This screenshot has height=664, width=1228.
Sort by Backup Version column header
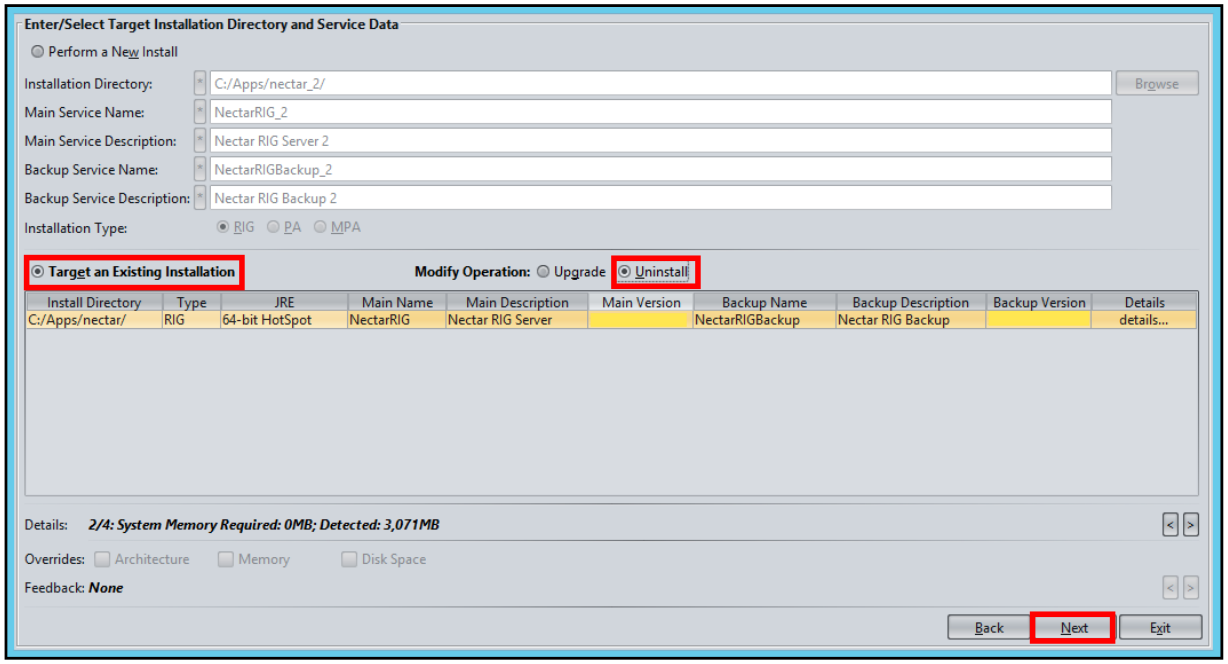(1039, 302)
